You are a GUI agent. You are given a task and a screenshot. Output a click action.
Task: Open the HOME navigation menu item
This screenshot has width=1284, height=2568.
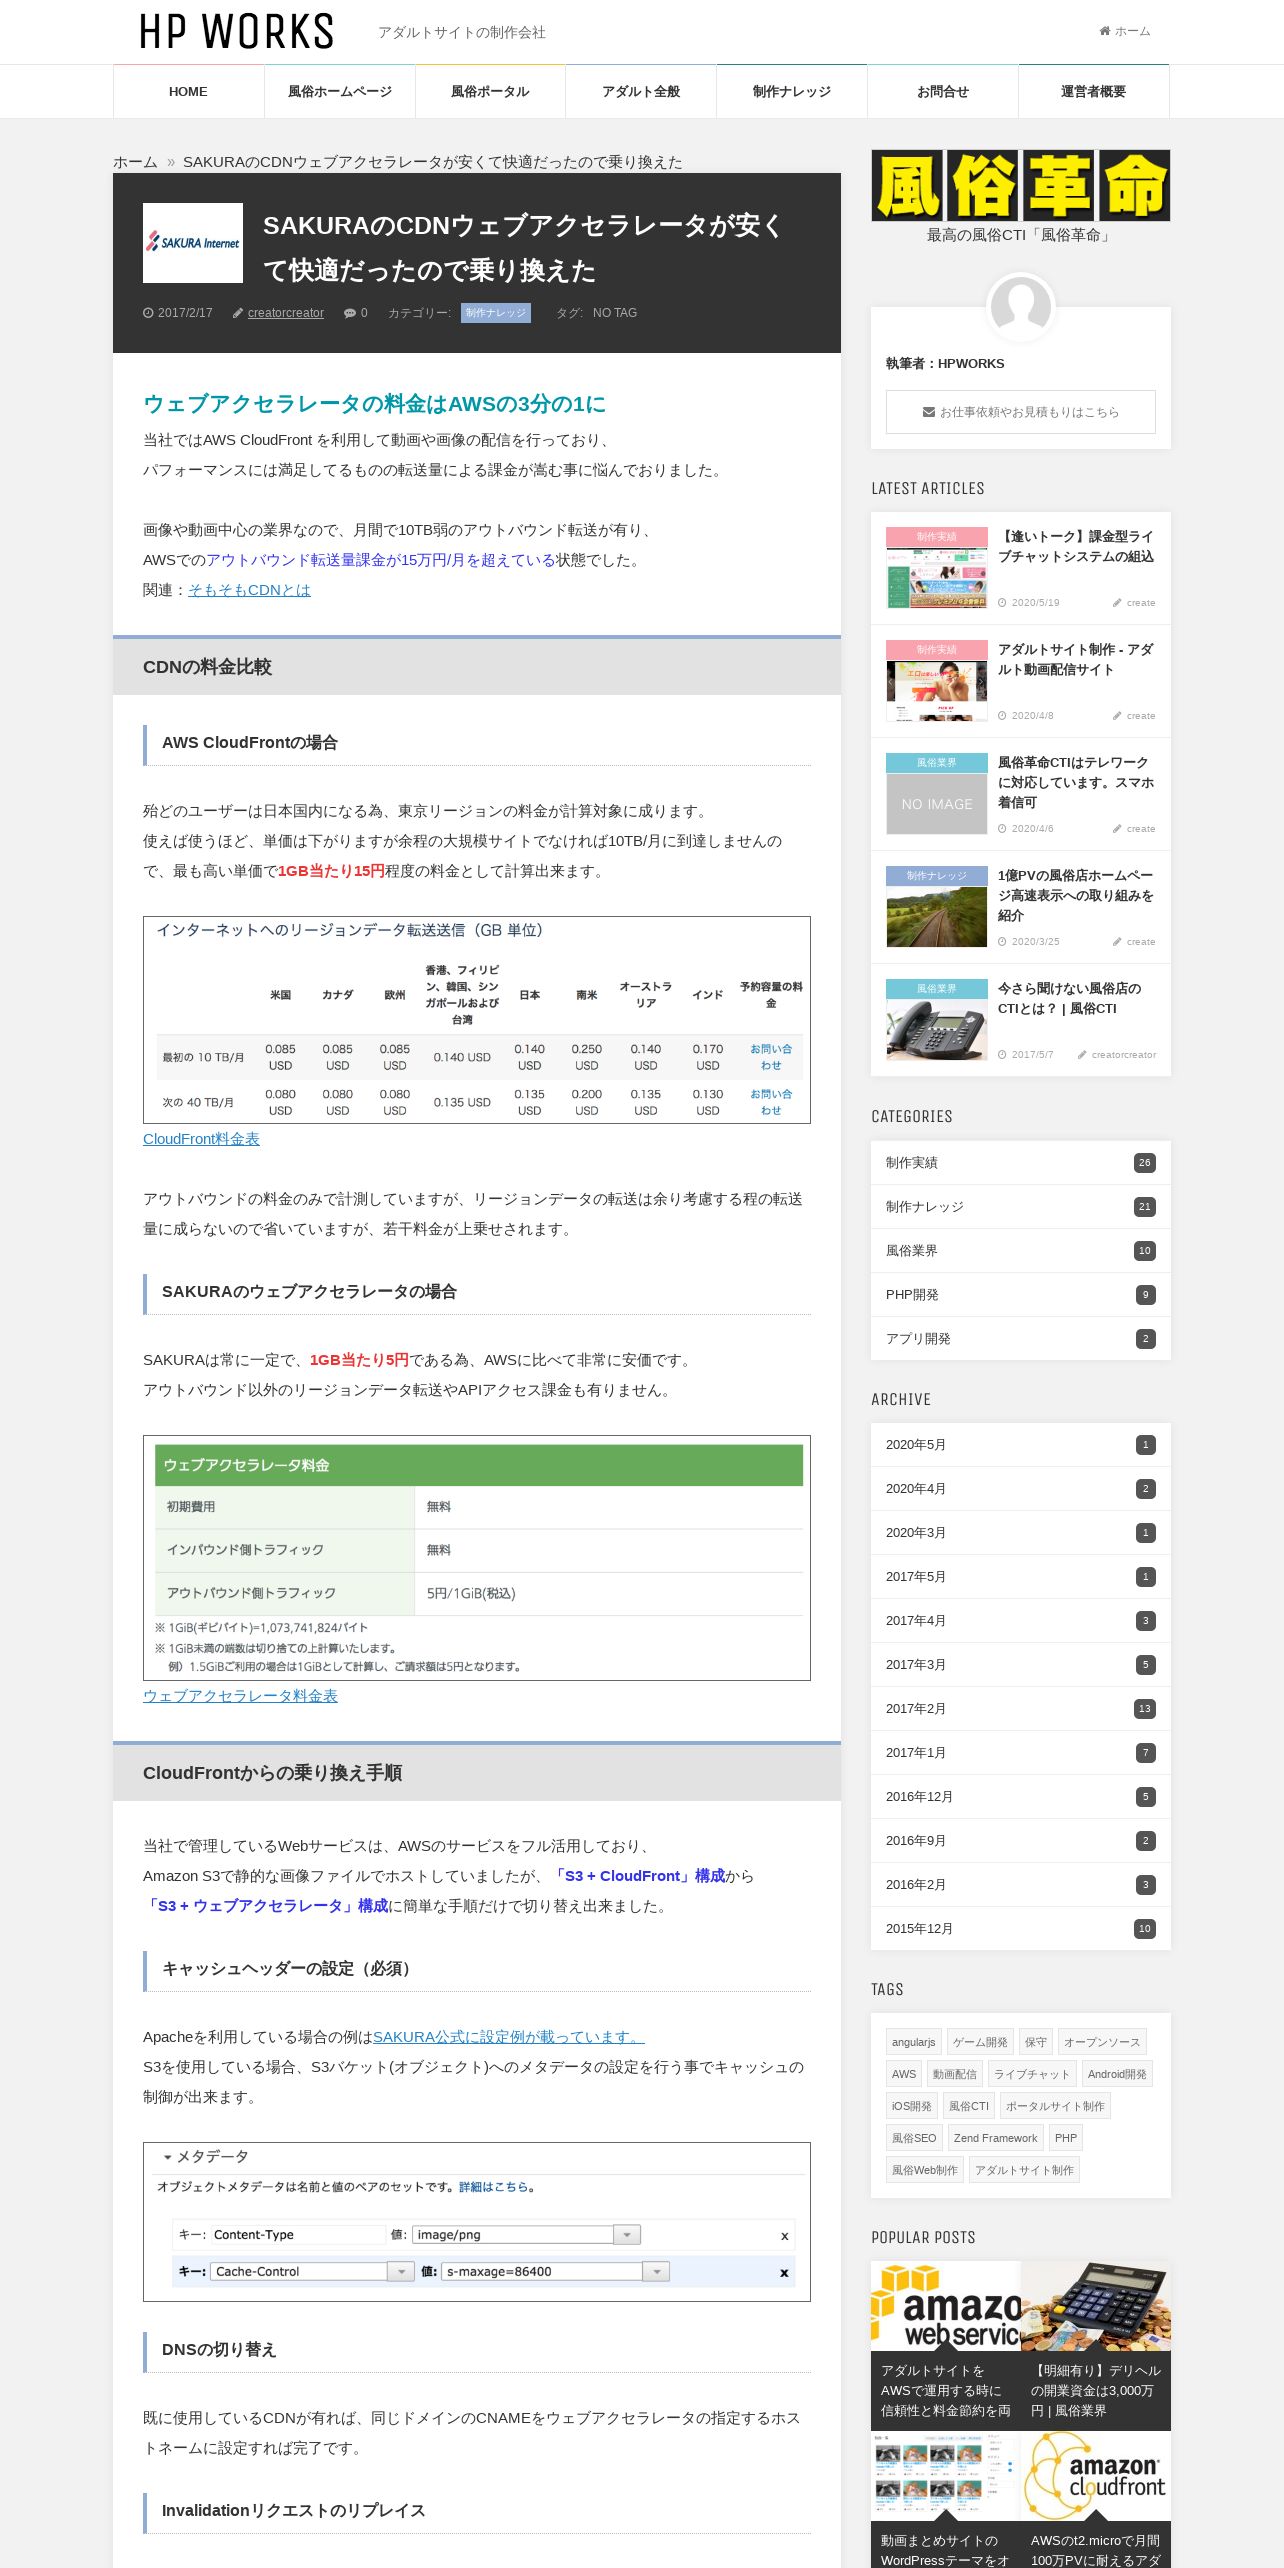pyautogui.click(x=188, y=91)
